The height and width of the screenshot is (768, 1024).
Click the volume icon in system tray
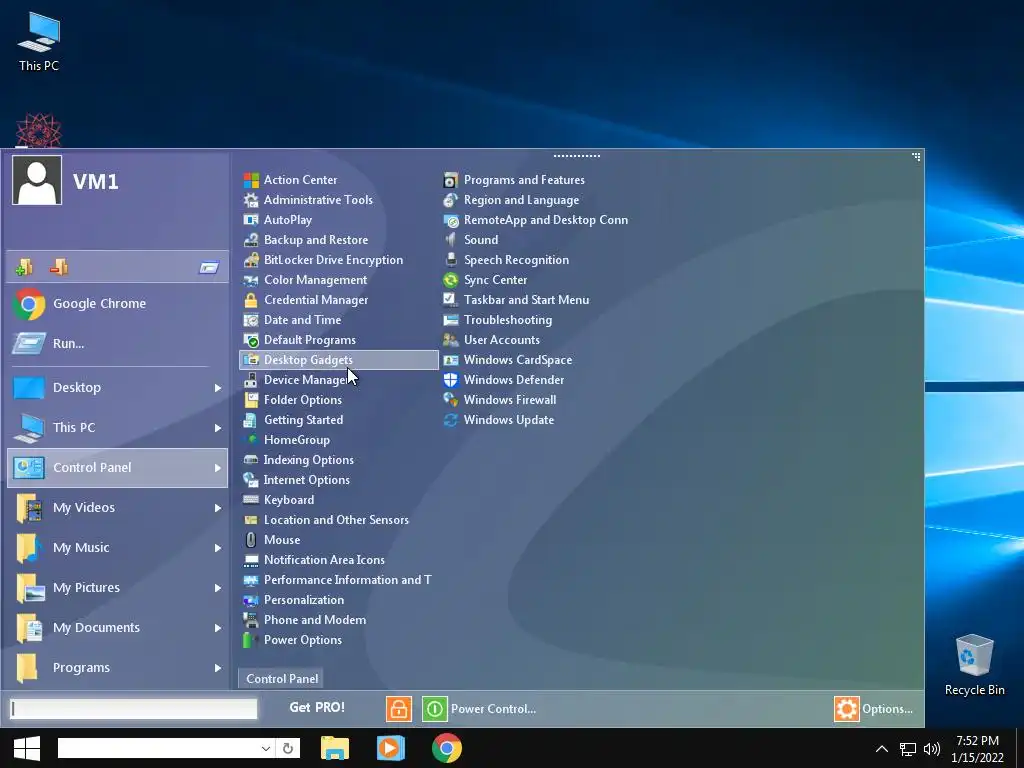[932, 749]
